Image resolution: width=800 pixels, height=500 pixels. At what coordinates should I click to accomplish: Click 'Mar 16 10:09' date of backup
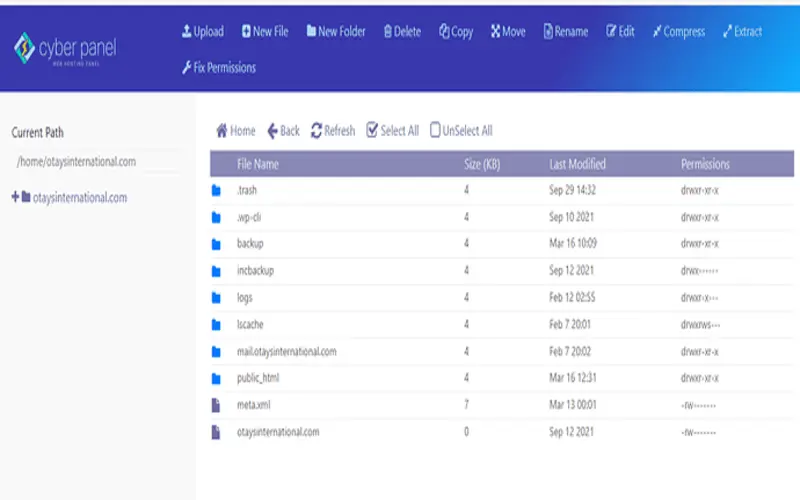[x=573, y=243]
